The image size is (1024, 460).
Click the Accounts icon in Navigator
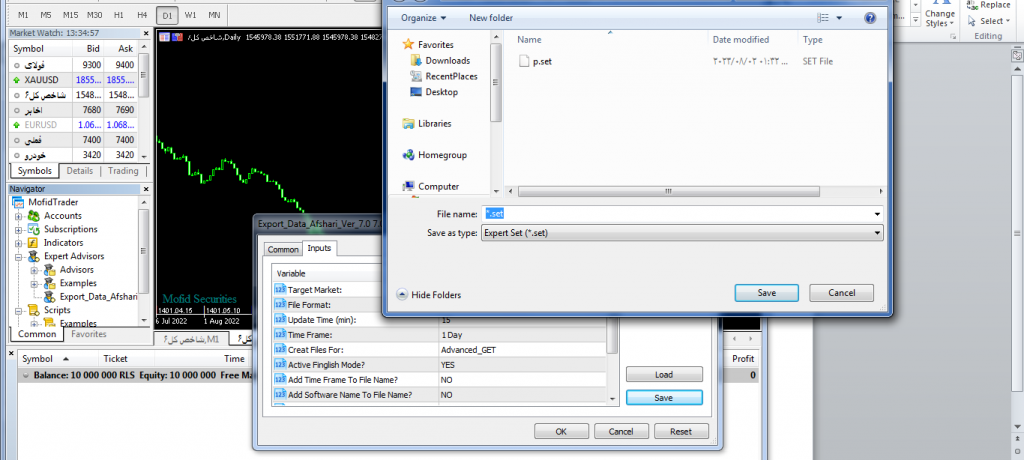click(33, 216)
